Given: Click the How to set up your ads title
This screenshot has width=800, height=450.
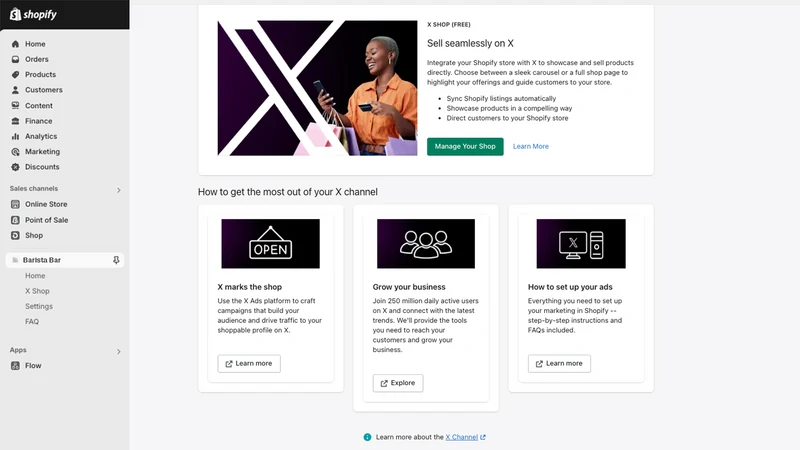Looking at the screenshot, I should (570, 287).
